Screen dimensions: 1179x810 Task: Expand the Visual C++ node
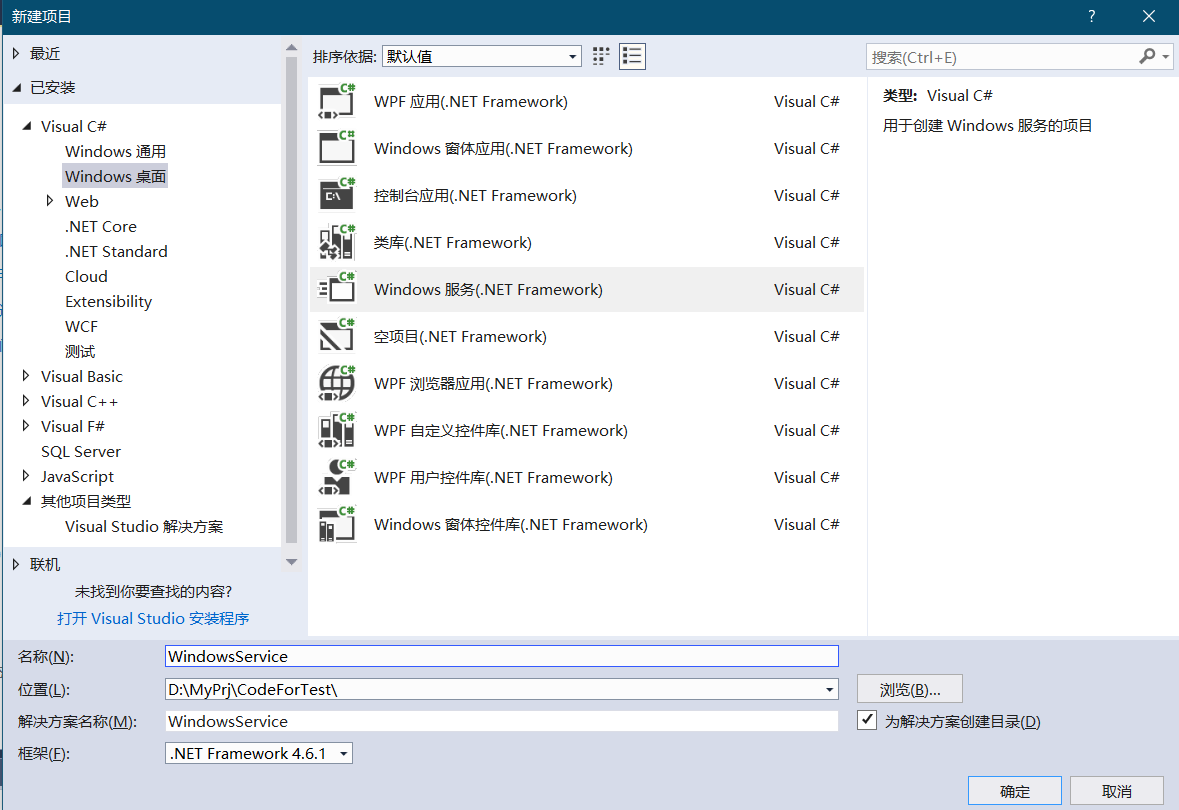click(x=26, y=401)
